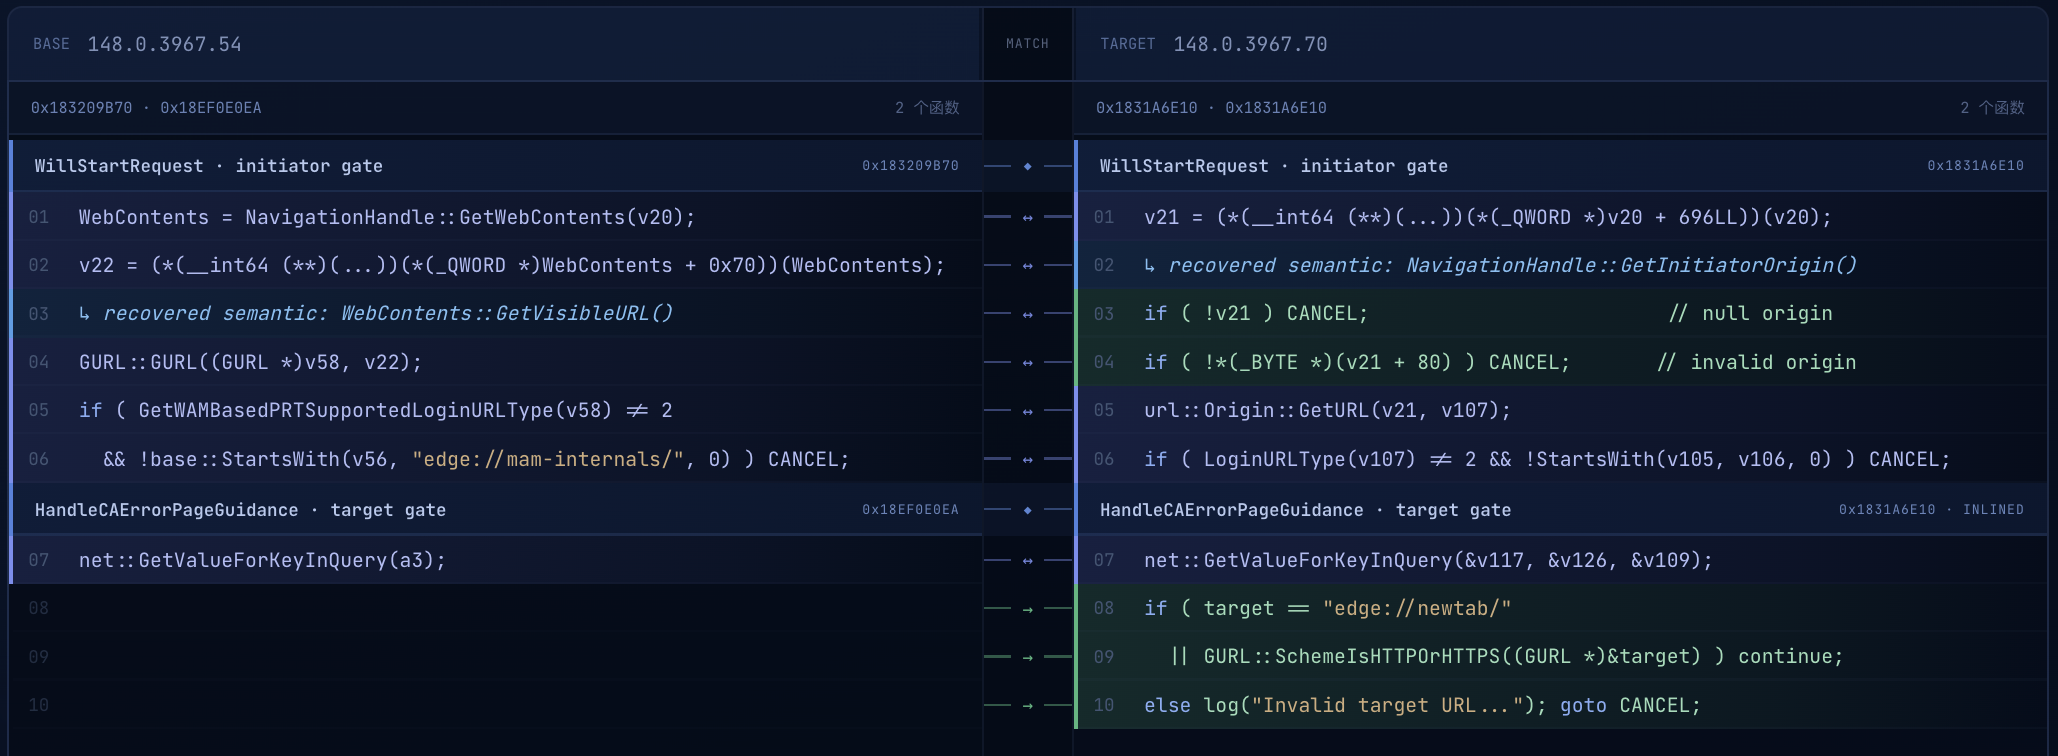
Task: Select base WillStartRequest · initiator gate header
Action: (496, 166)
